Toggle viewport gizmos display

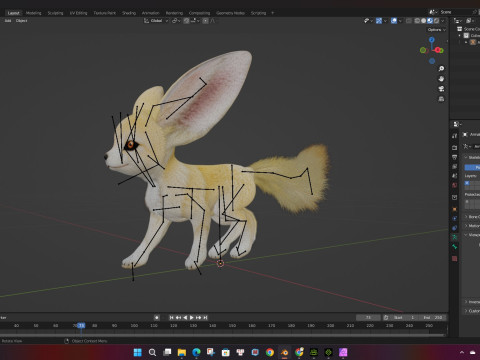point(379,21)
